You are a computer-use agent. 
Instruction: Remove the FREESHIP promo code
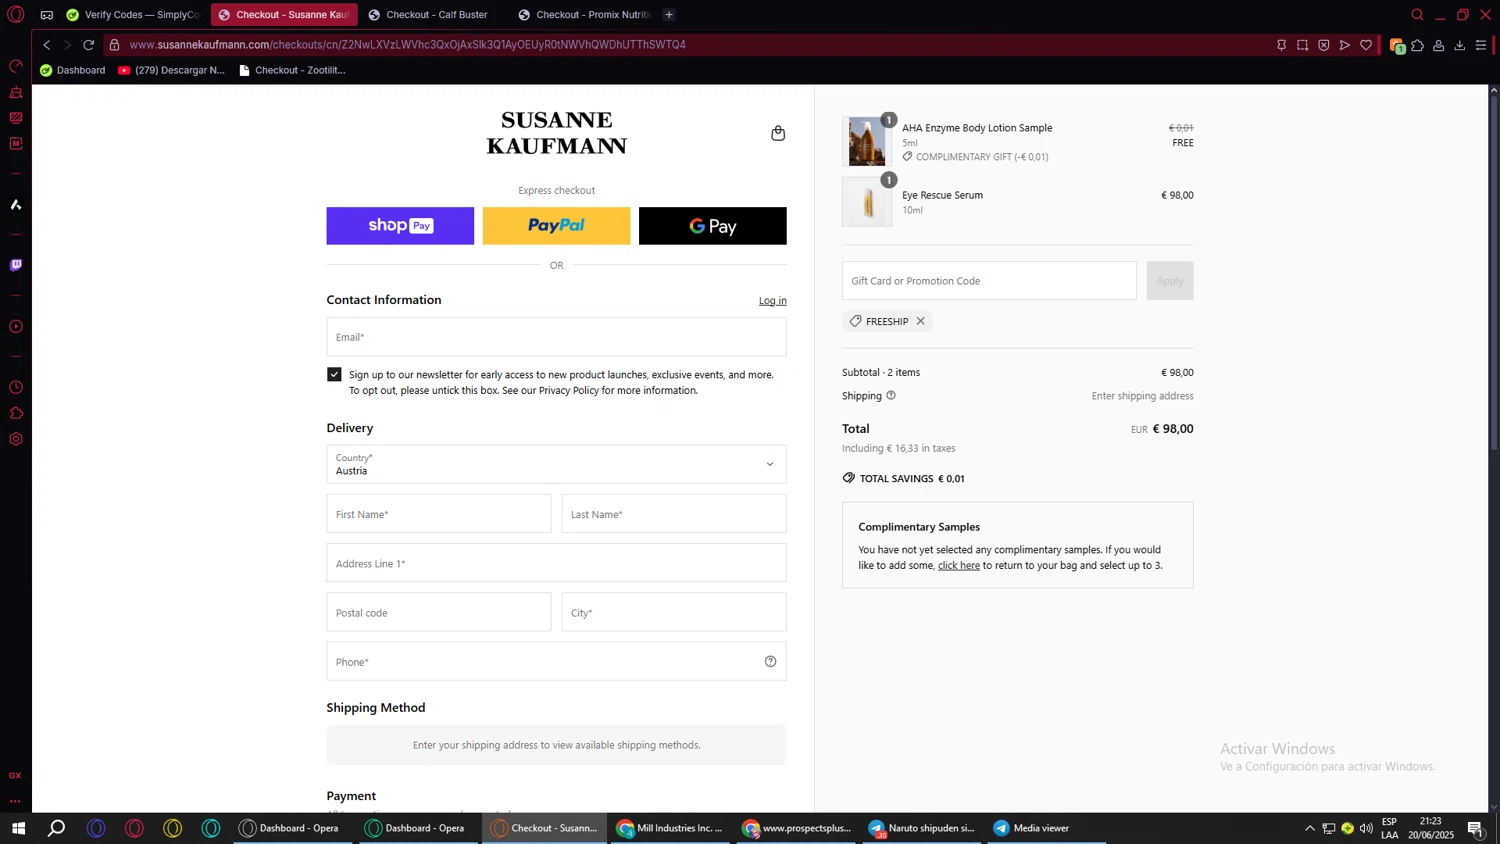(920, 321)
